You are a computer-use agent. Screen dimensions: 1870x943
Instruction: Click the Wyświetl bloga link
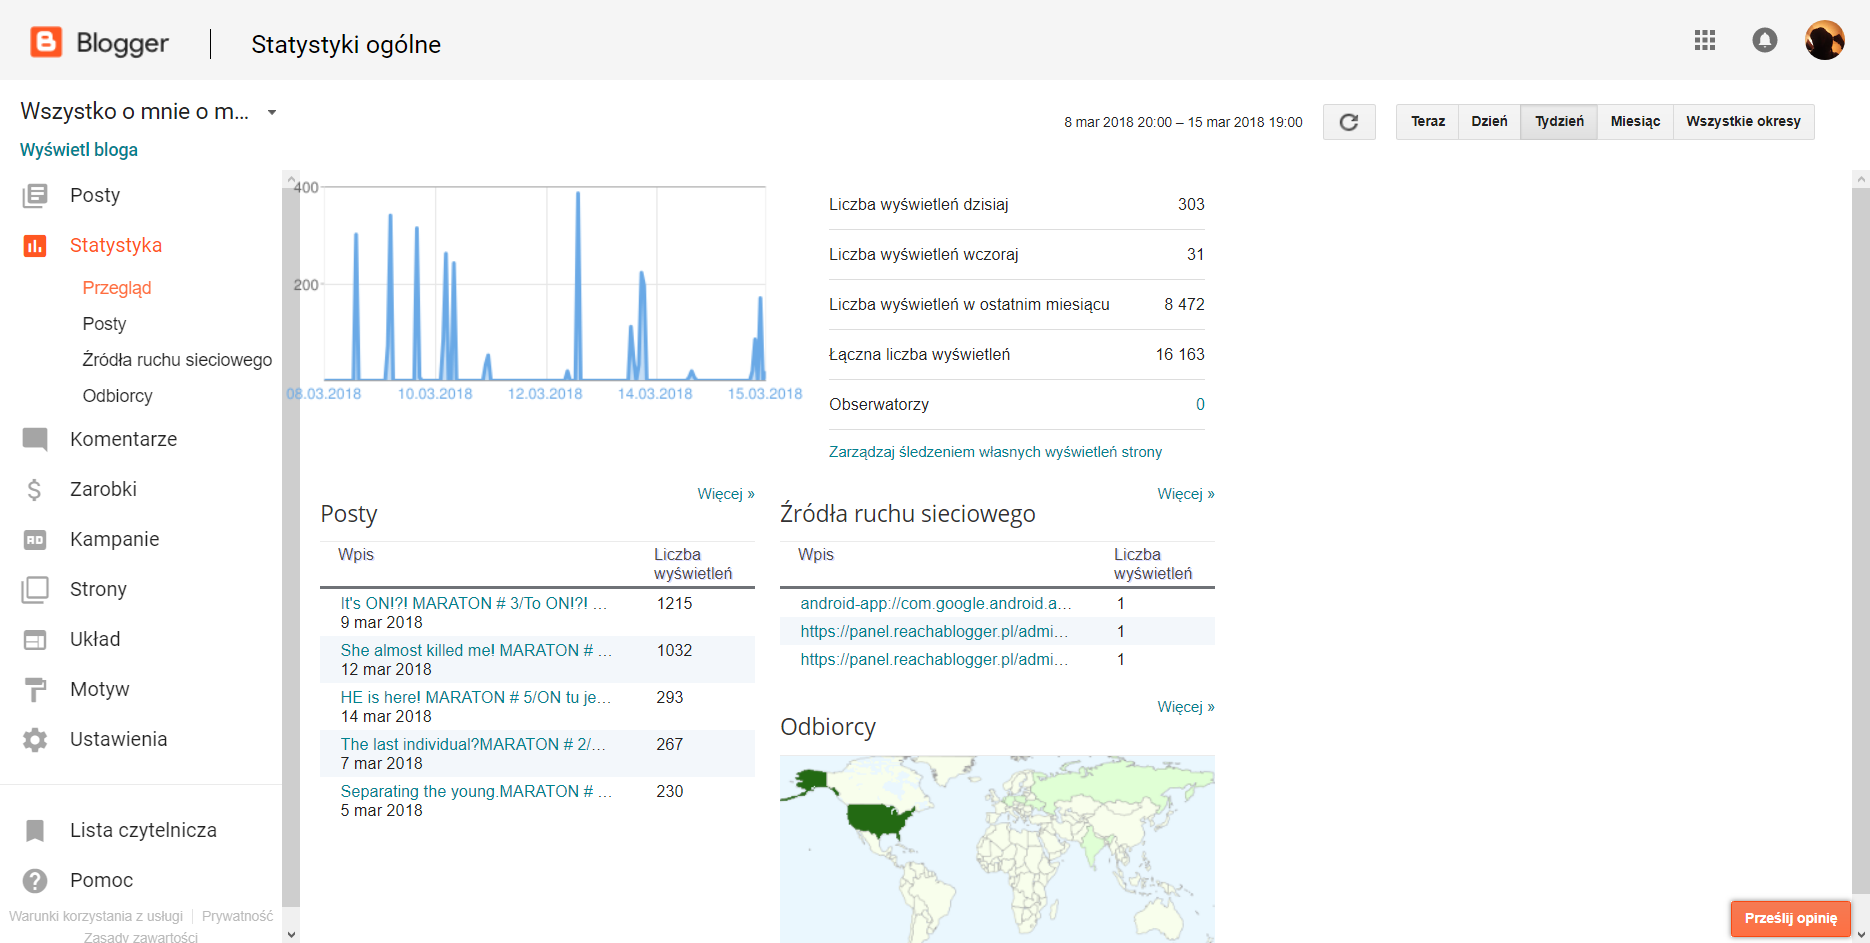(79, 150)
